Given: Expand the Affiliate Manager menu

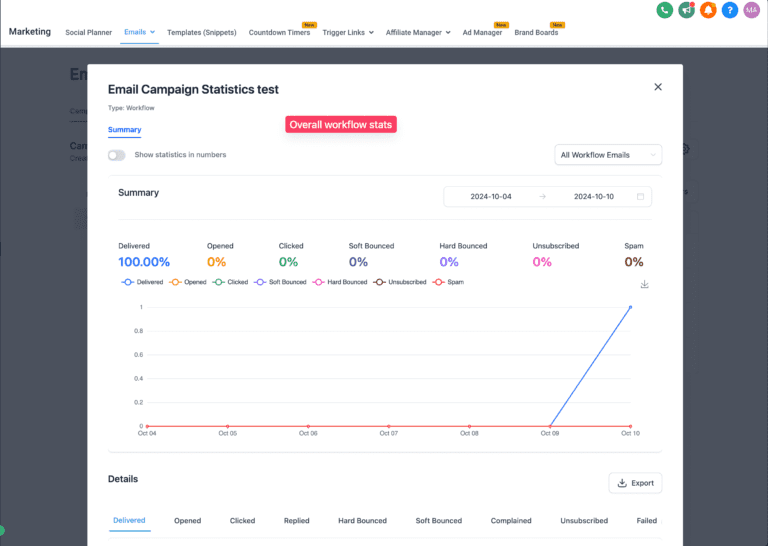Looking at the screenshot, I should tap(418, 32).
